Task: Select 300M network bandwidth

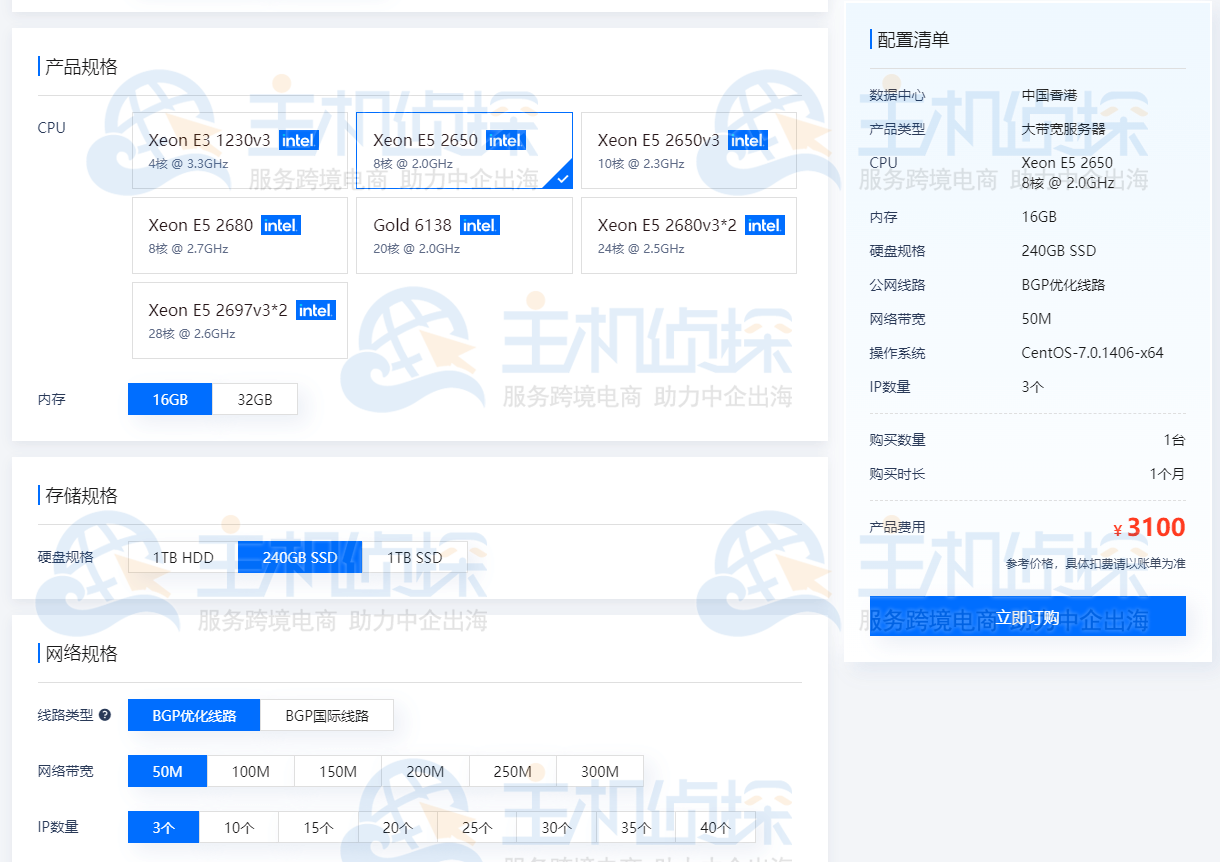Action: tap(600, 771)
